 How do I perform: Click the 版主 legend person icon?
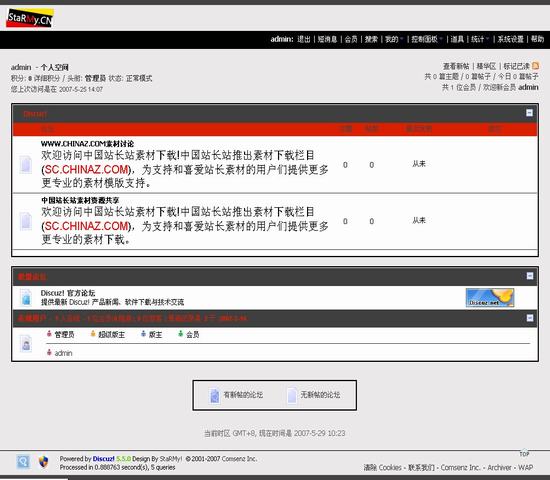143,334
